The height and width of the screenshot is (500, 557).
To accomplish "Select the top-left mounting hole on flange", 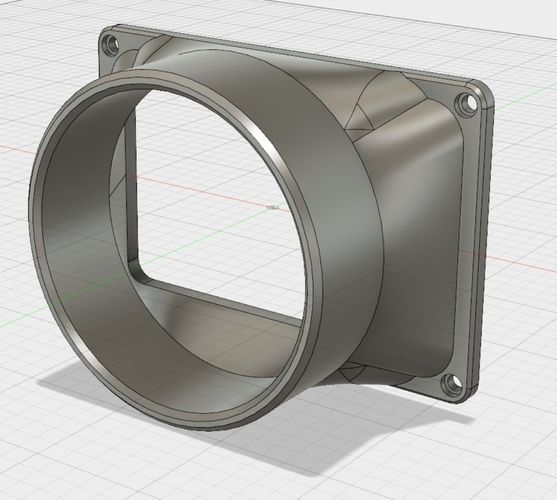I will click(x=110, y=45).
